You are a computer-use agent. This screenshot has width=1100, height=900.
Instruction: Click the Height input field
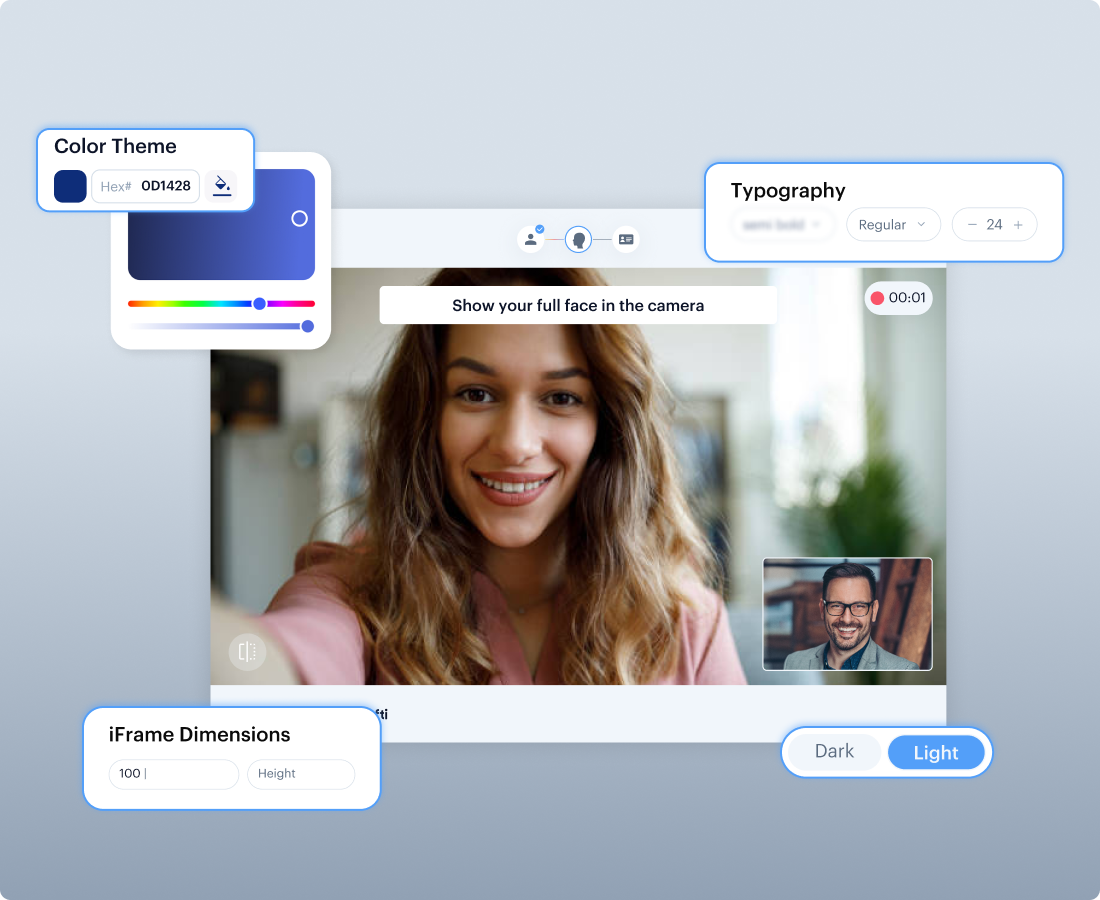(300, 774)
